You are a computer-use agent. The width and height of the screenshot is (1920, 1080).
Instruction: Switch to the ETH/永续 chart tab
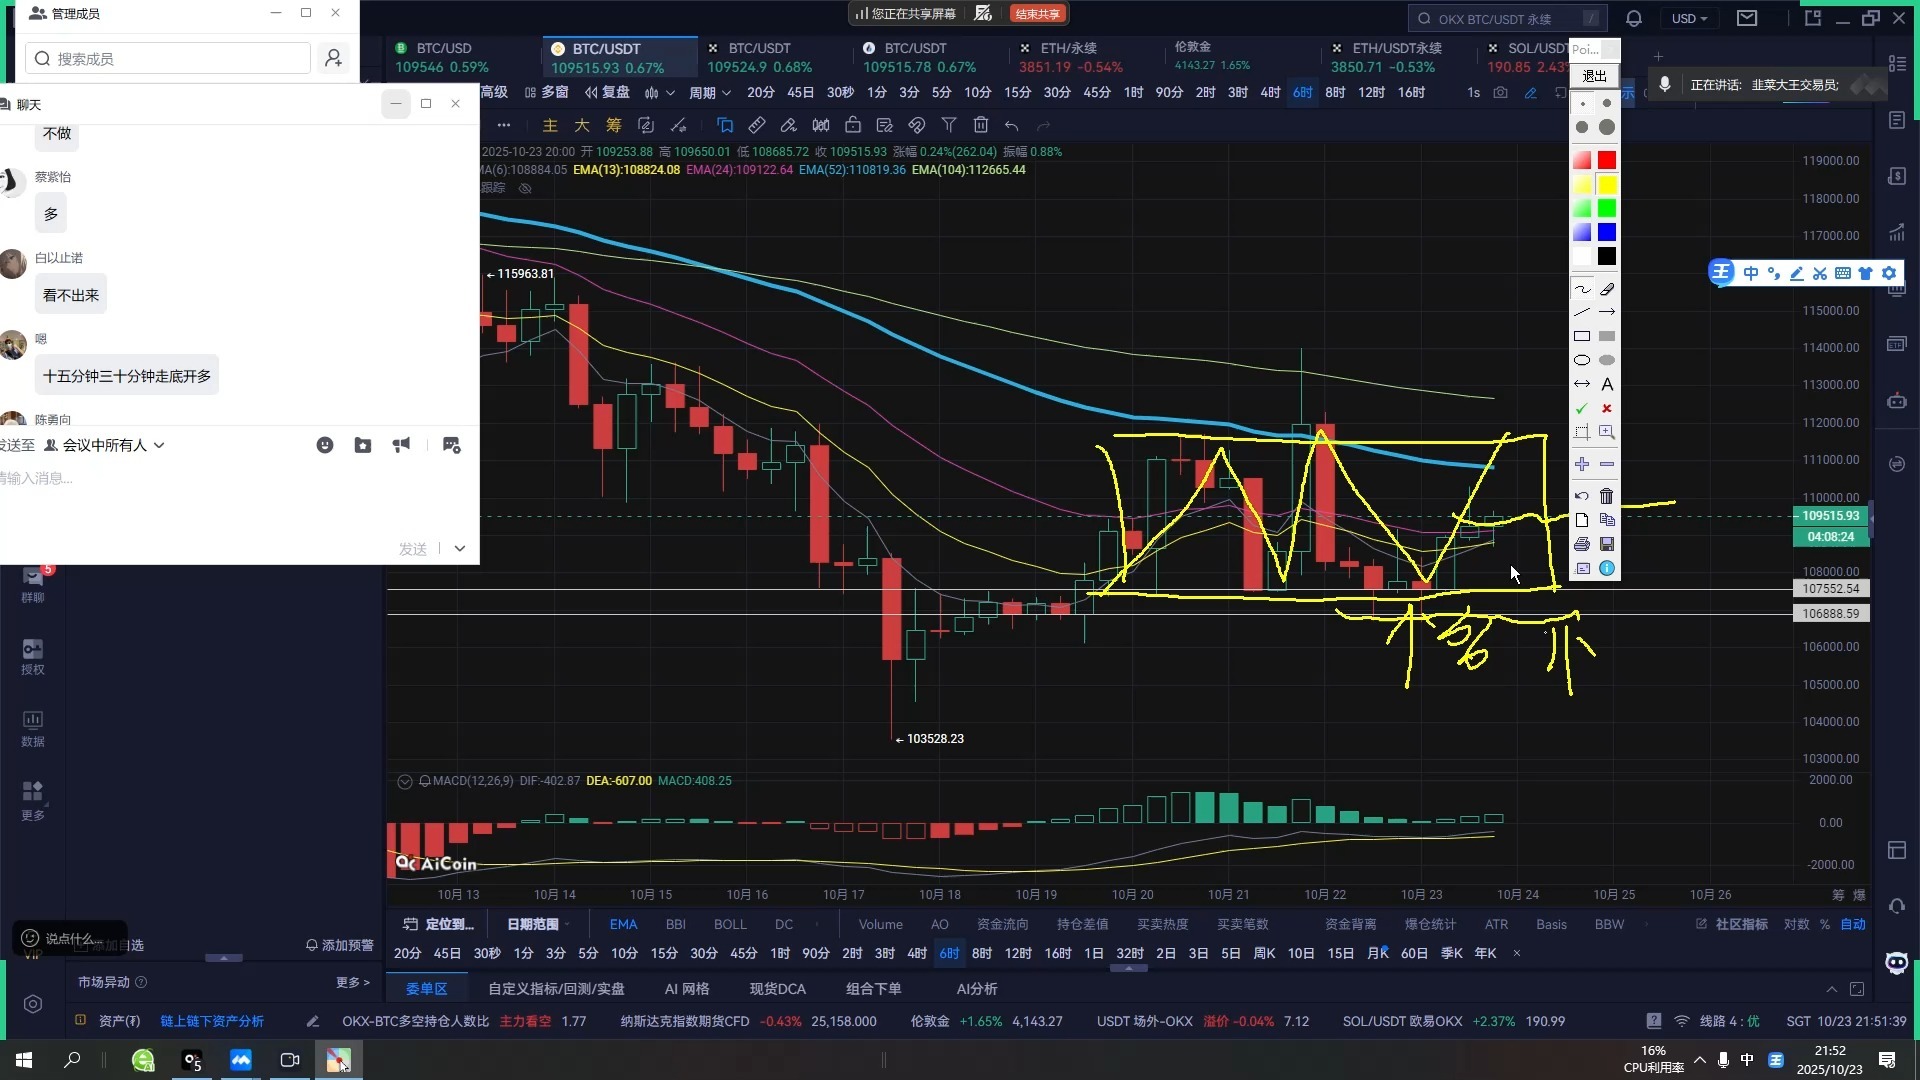[1068, 48]
